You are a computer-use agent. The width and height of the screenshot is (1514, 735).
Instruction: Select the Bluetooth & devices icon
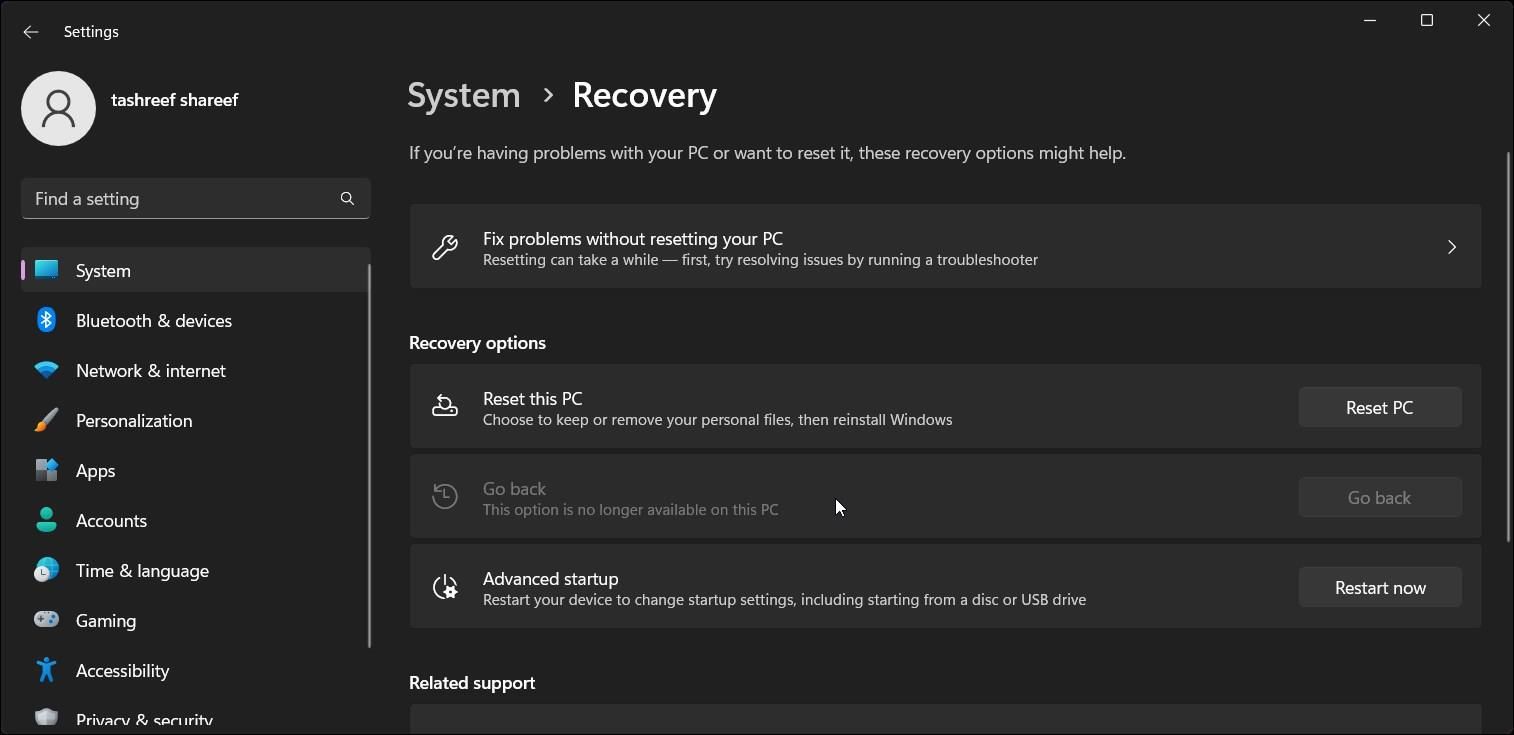(x=46, y=320)
